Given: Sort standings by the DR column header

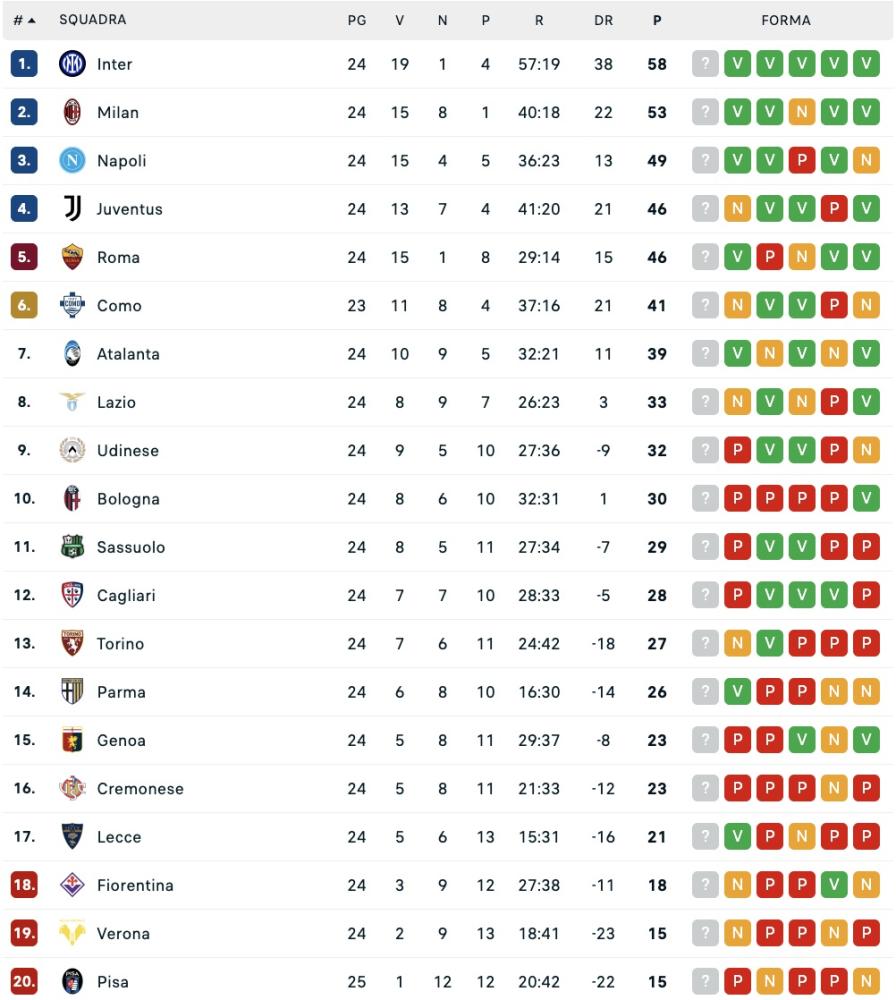Looking at the screenshot, I should (x=603, y=20).
